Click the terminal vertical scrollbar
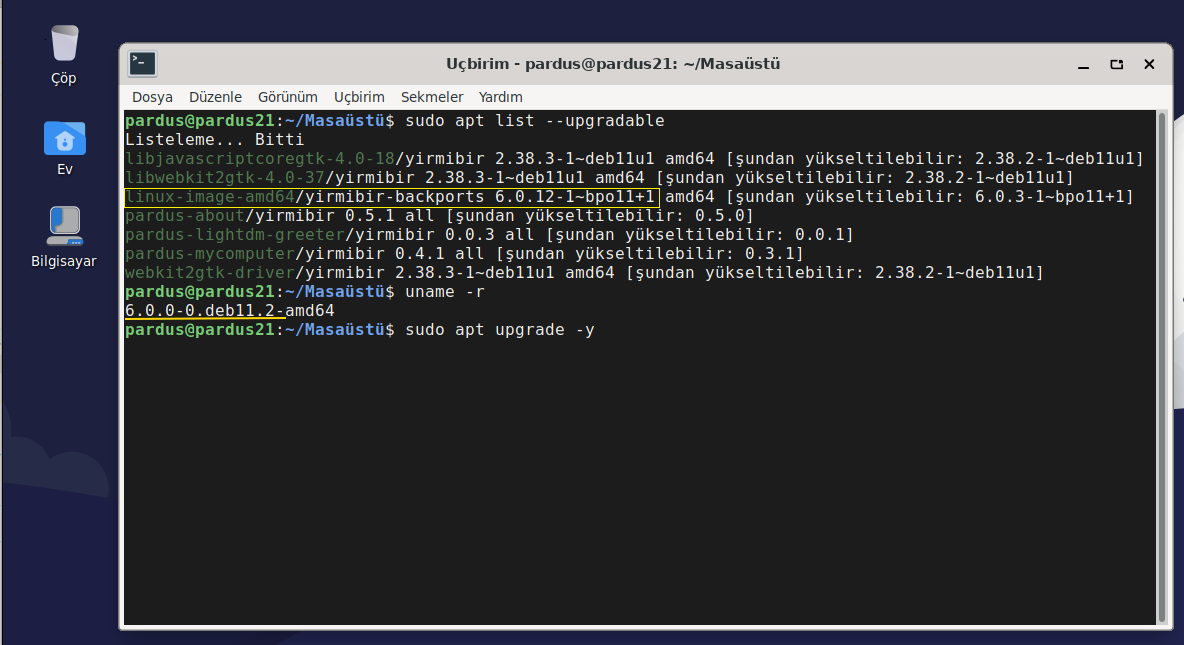Viewport: 1184px width, 645px height. click(x=1162, y=367)
